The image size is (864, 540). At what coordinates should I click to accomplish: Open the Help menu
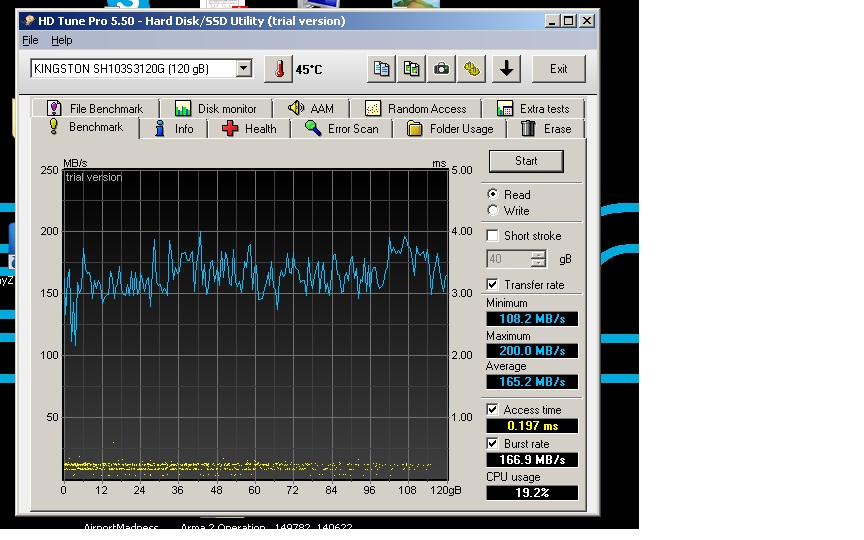(62, 40)
